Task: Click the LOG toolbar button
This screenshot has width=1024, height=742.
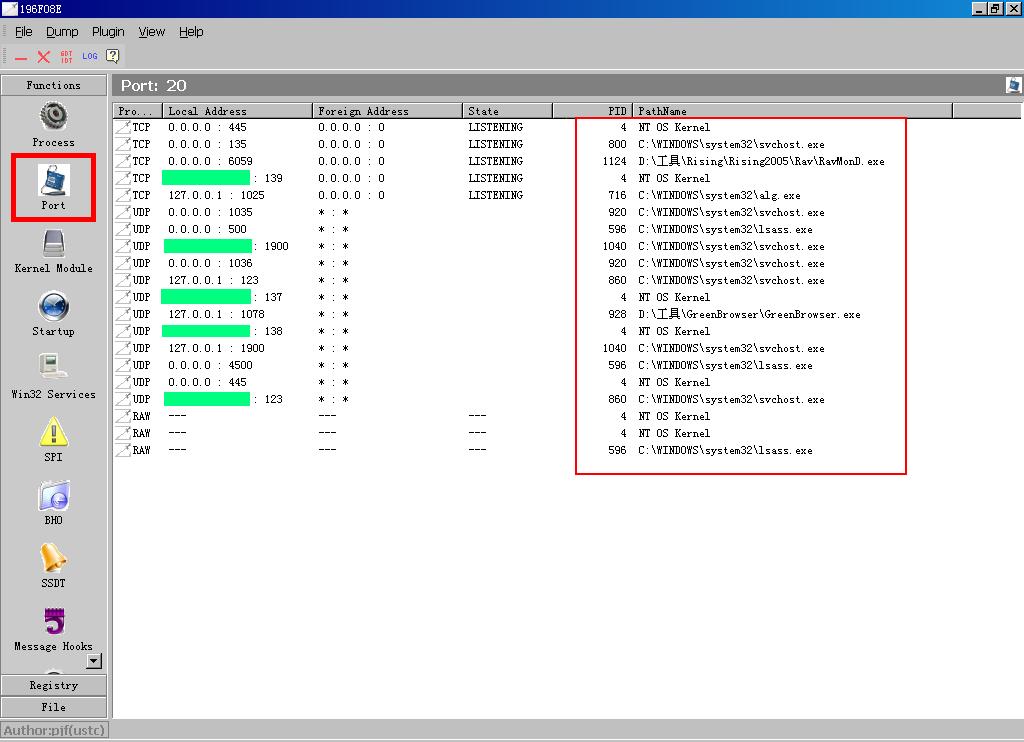Action: [x=90, y=57]
